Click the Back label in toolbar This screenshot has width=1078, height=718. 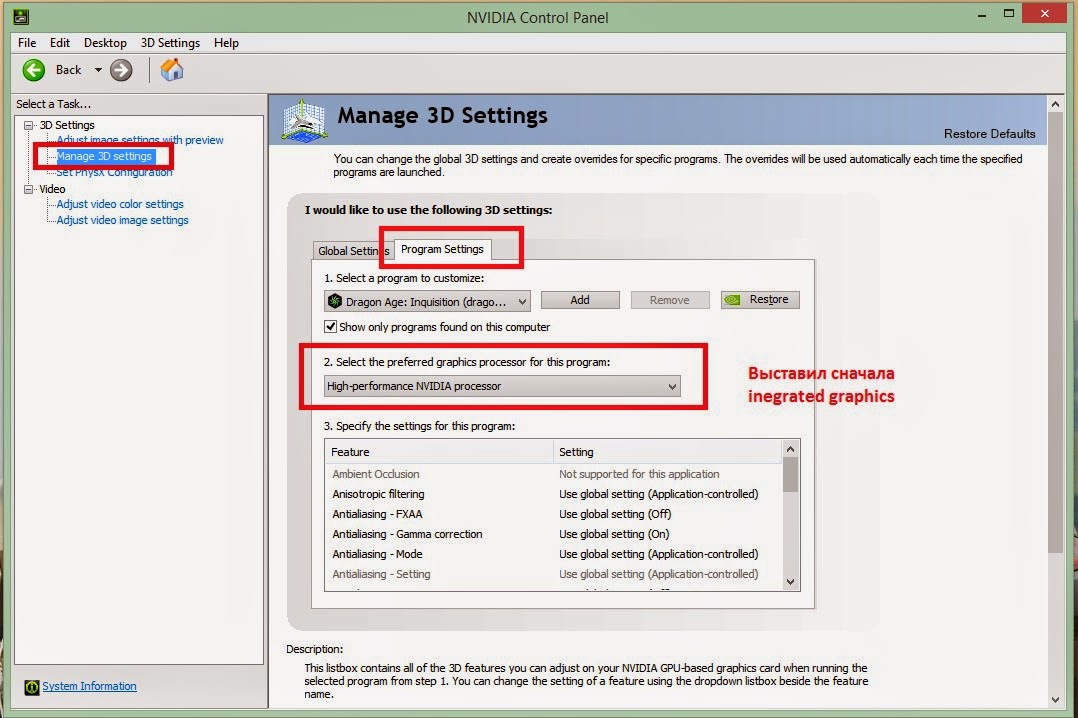(68, 70)
